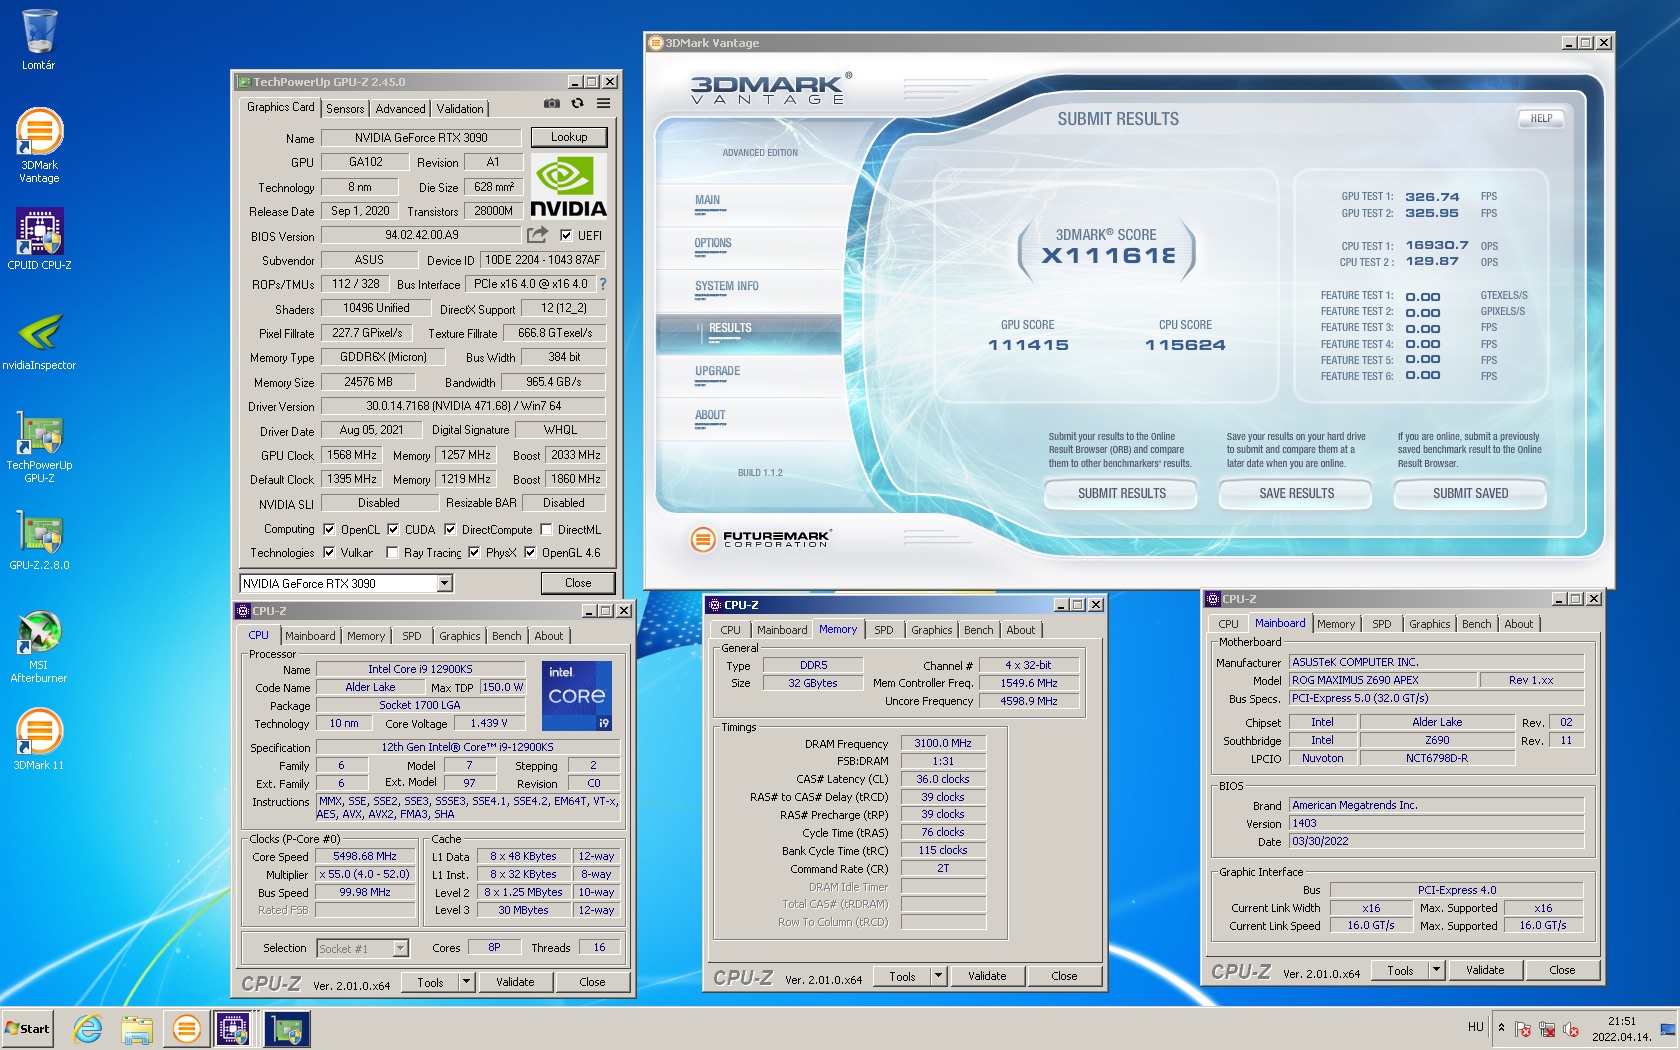Click the NVIDIA logo in GPU-Z

pos(568,186)
